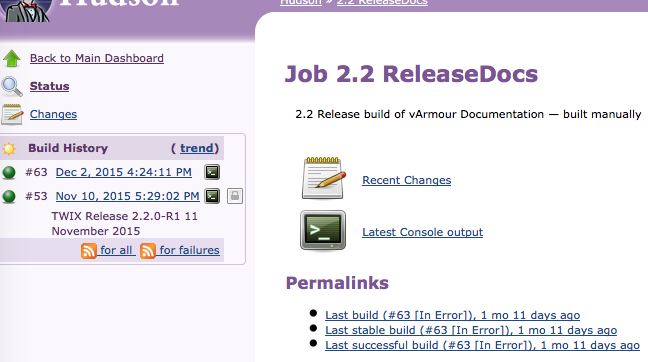Image resolution: width=648 pixels, height=362 pixels.
Task: Click build number #63 text
Action: pyautogui.click(x=36, y=172)
